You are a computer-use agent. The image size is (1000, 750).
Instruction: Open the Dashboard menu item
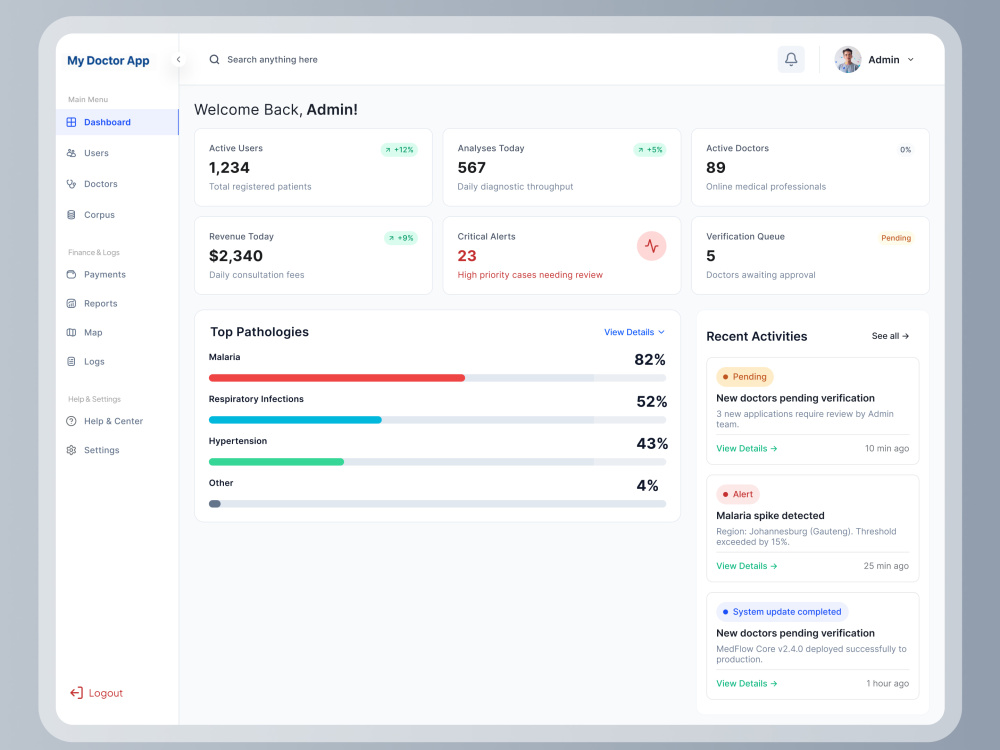click(x=117, y=122)
